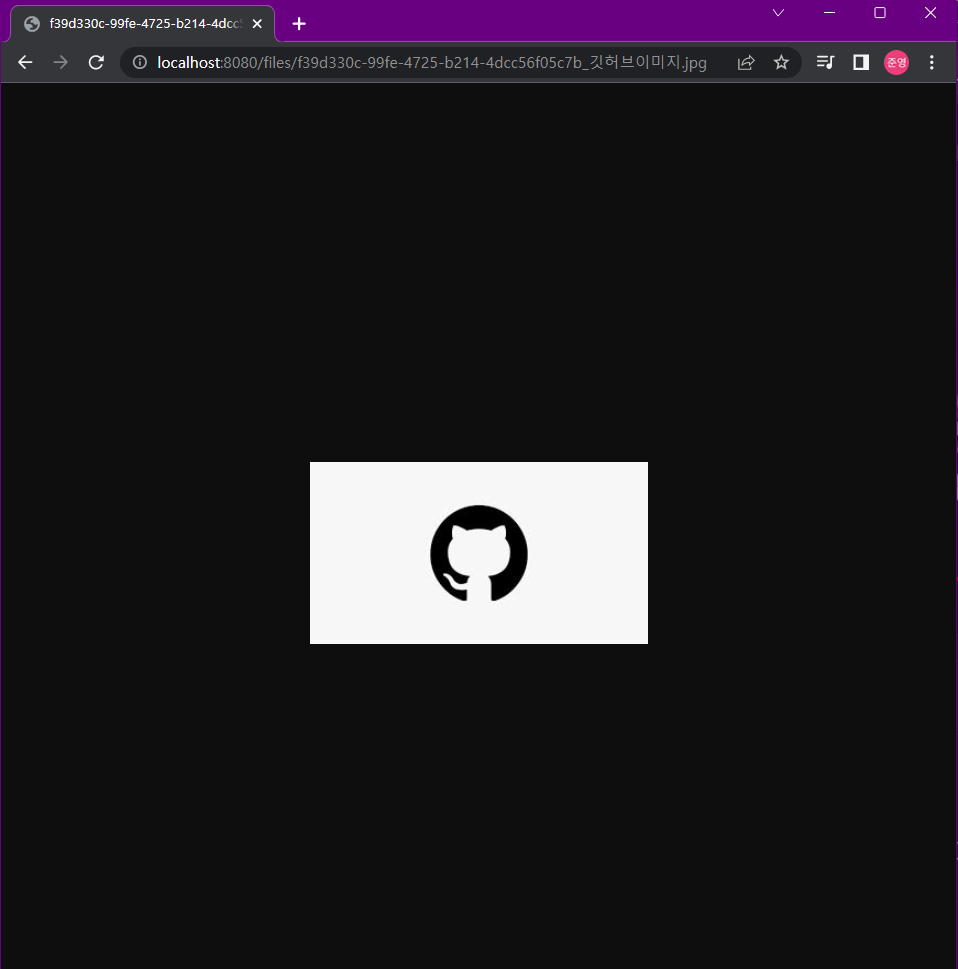Switch to the f39d330c-99fe tab
Image resolution: width=958 pixels, height=969 pixels.
pyautogui.click(x=143, y=24)
